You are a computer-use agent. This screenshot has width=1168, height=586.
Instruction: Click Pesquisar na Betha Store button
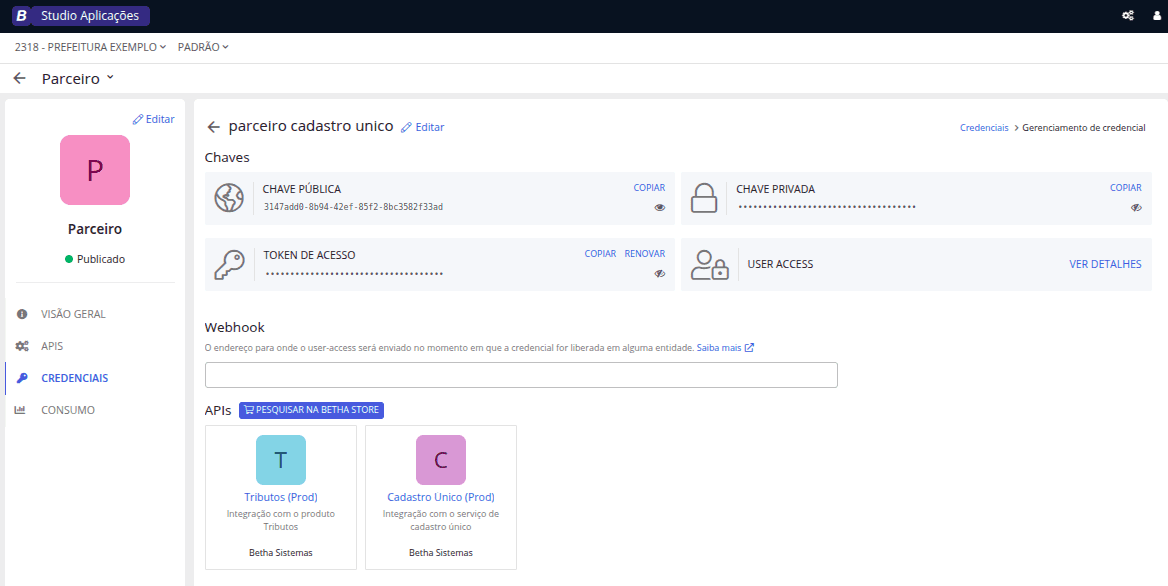click(x=311, y=410)
